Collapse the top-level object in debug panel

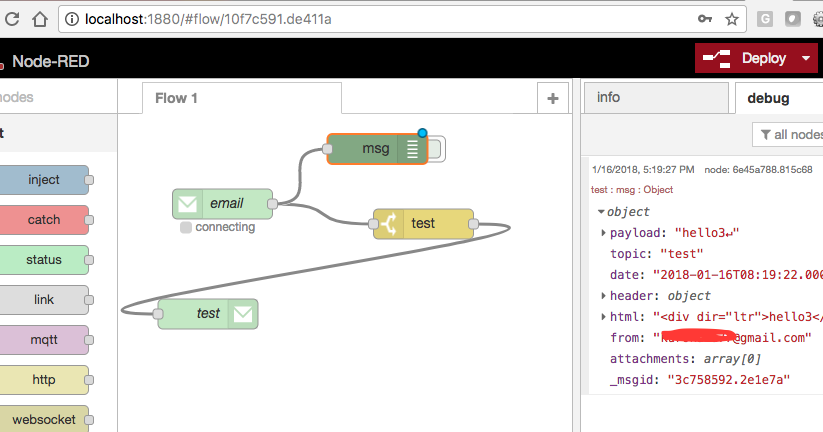click(600, 212)
